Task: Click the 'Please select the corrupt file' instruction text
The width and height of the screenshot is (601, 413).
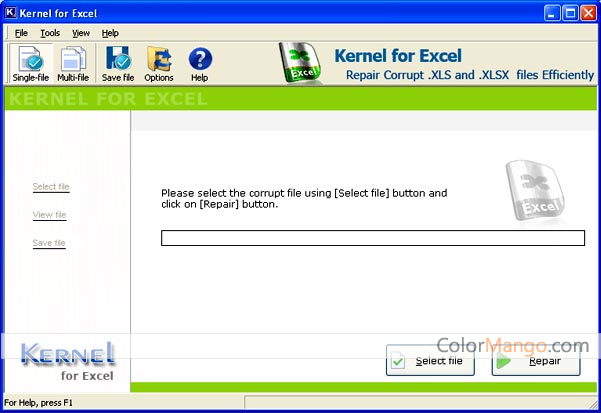Action: 304,198
